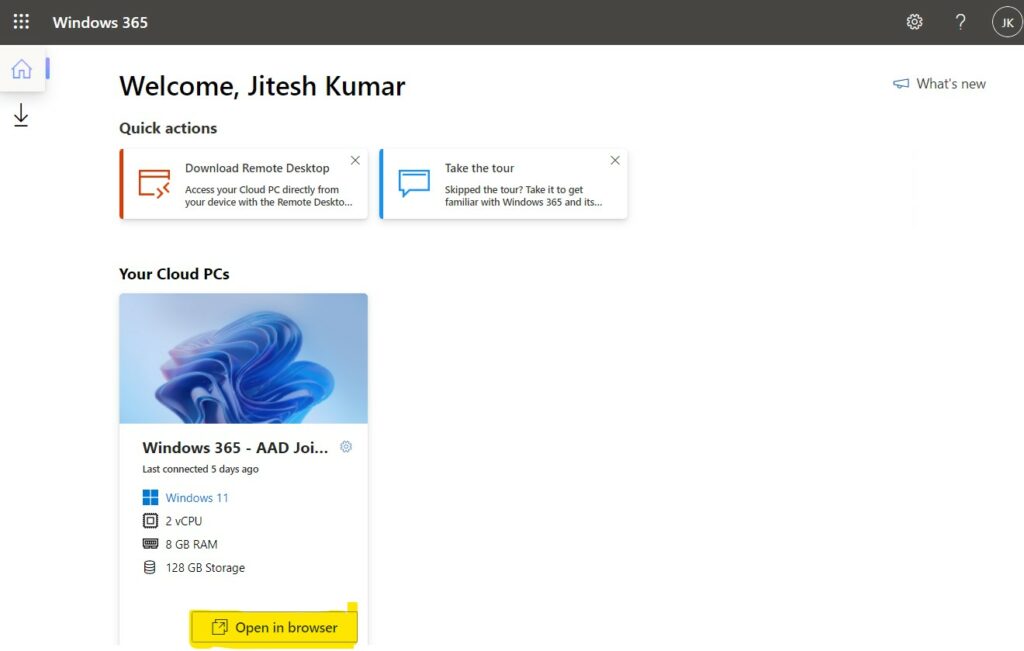Dismiss the Download Remote Desktop card
1024x651 pixels.
[x=355, y=161]
